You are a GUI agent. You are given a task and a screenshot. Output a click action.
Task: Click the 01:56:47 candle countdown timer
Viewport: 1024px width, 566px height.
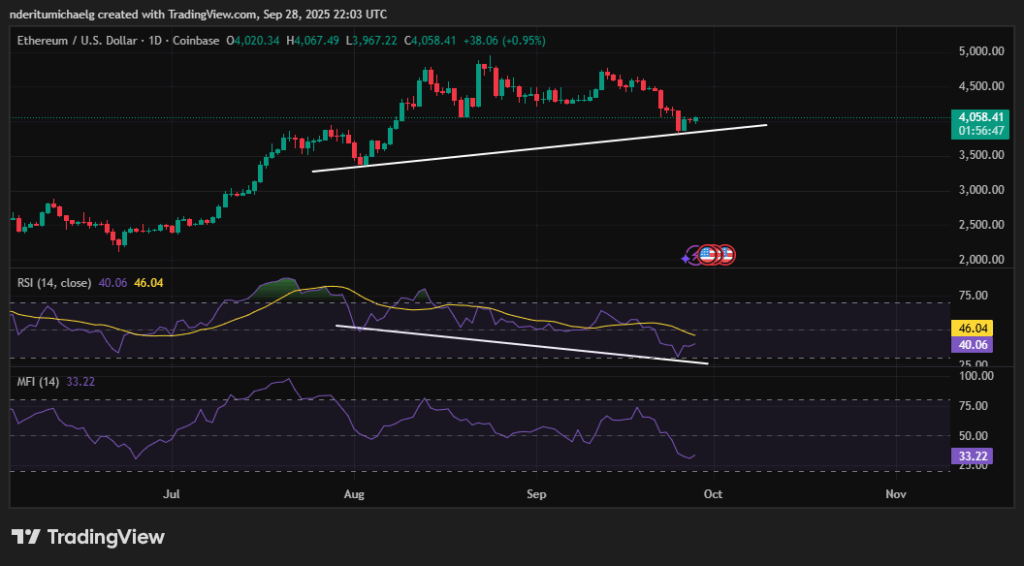click(981, 131)
